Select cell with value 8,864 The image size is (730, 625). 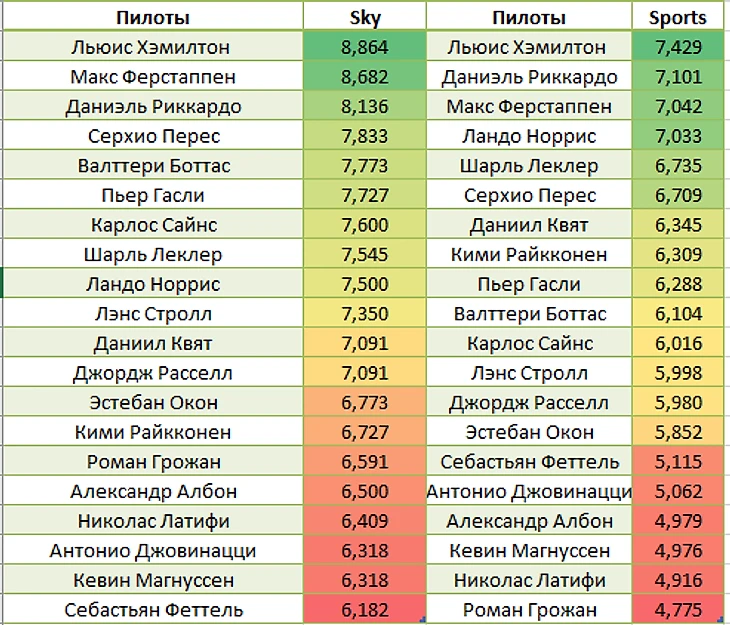click(365, 47)
